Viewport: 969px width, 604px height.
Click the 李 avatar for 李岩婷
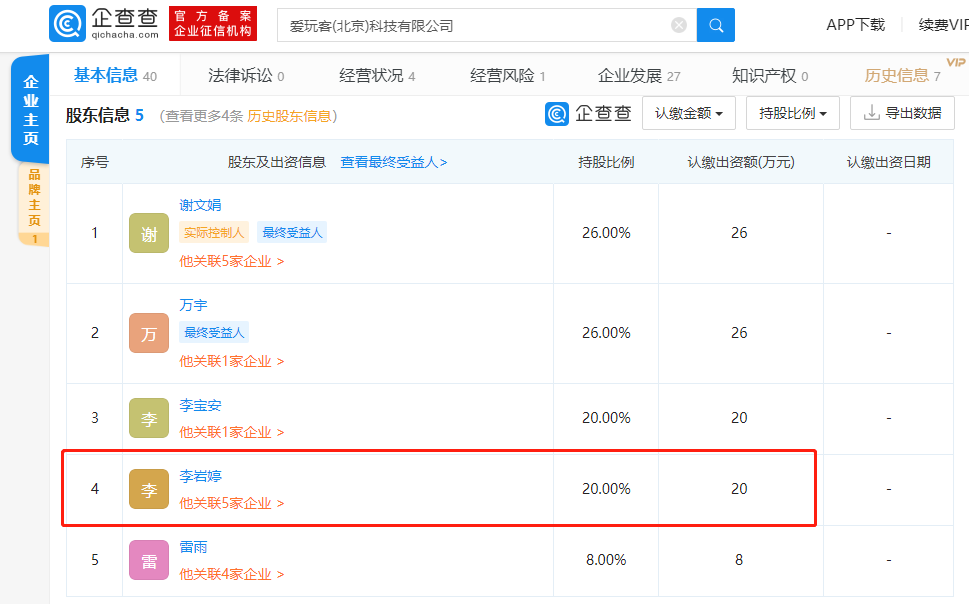[x=149, y=489]
